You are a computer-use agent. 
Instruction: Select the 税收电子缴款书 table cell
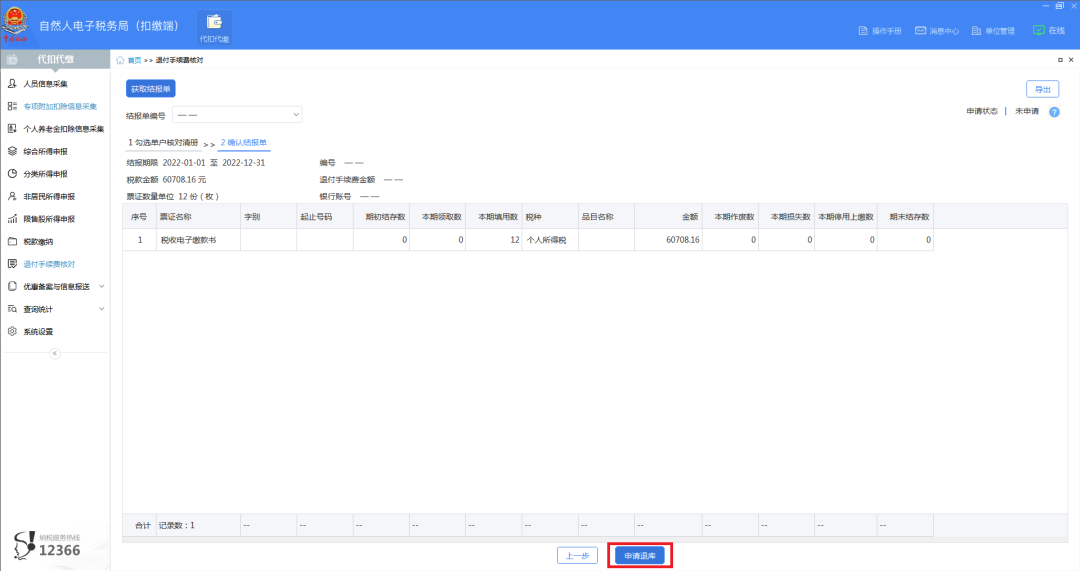tap(198, 240)
